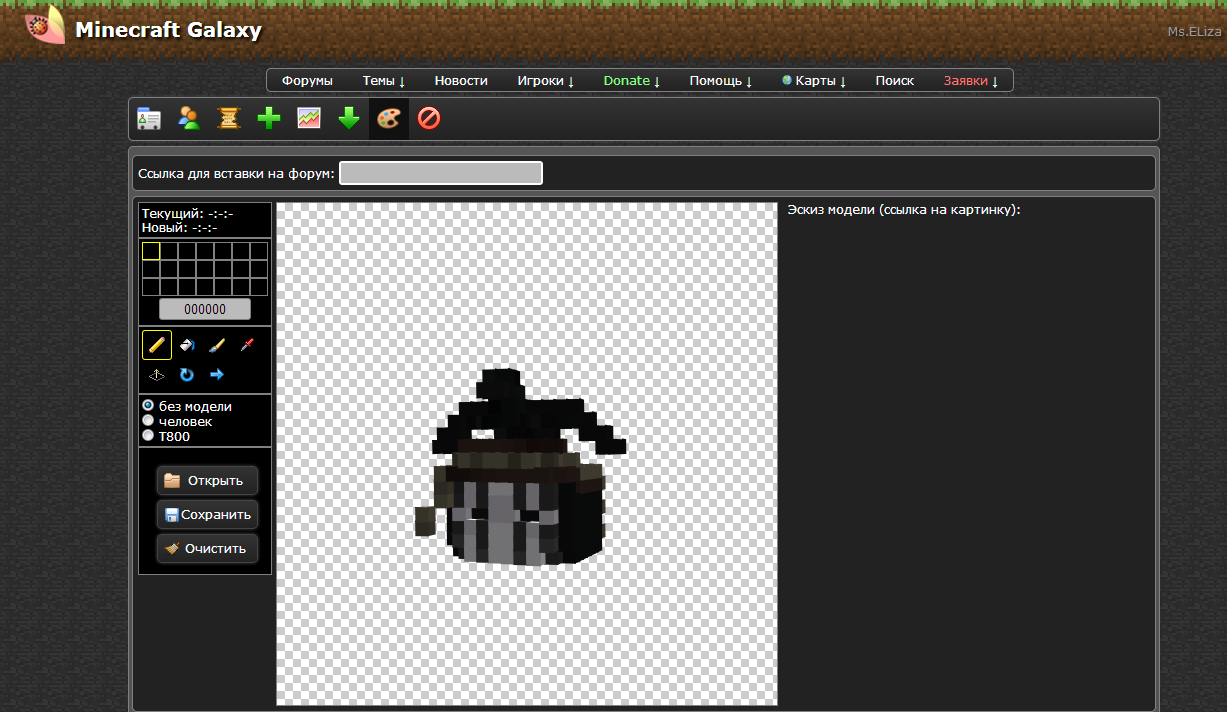1227x712 pixels.
Task: Click the 'Minecraft Galaxy' site title
Action: (168, 30)
